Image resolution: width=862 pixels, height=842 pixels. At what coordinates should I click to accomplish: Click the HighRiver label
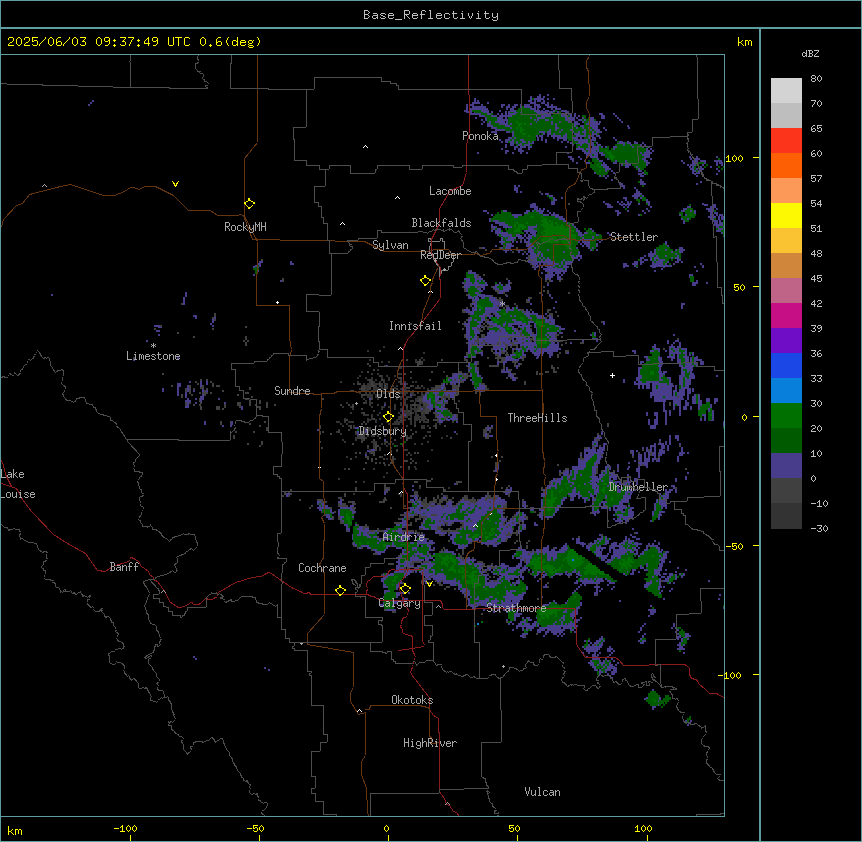[x=430, y=743]
